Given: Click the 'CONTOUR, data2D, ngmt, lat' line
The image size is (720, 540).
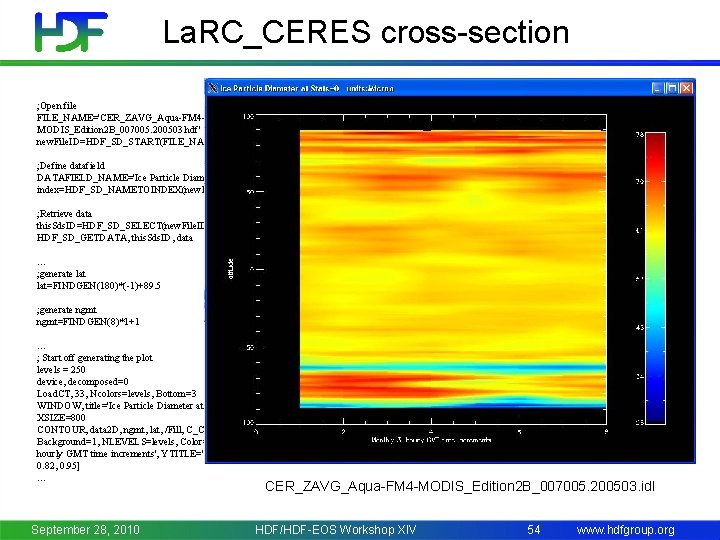Looking at the screenshot, I should click(x=120, y=429).
